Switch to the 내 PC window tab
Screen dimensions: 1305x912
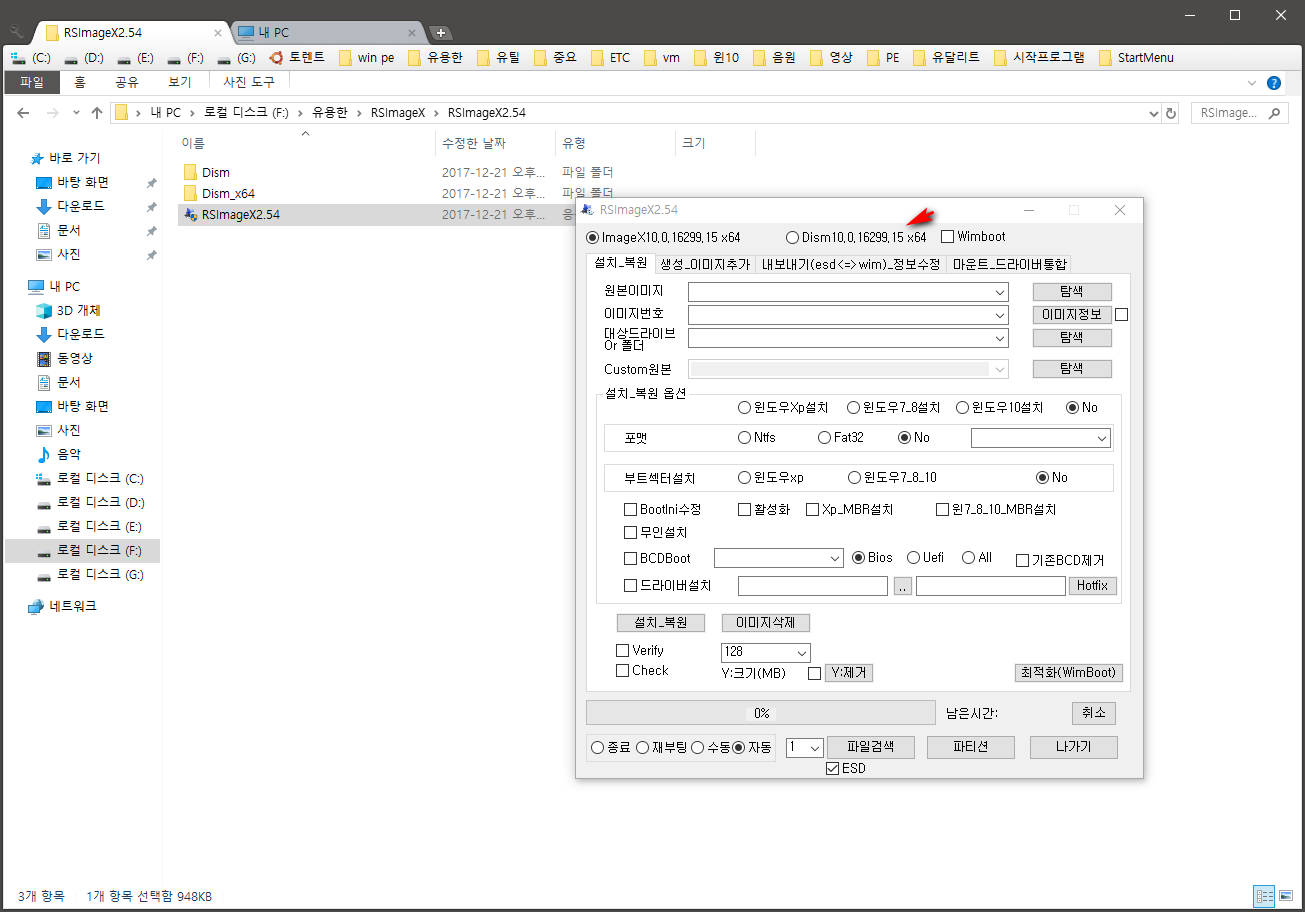click(324, 32)
